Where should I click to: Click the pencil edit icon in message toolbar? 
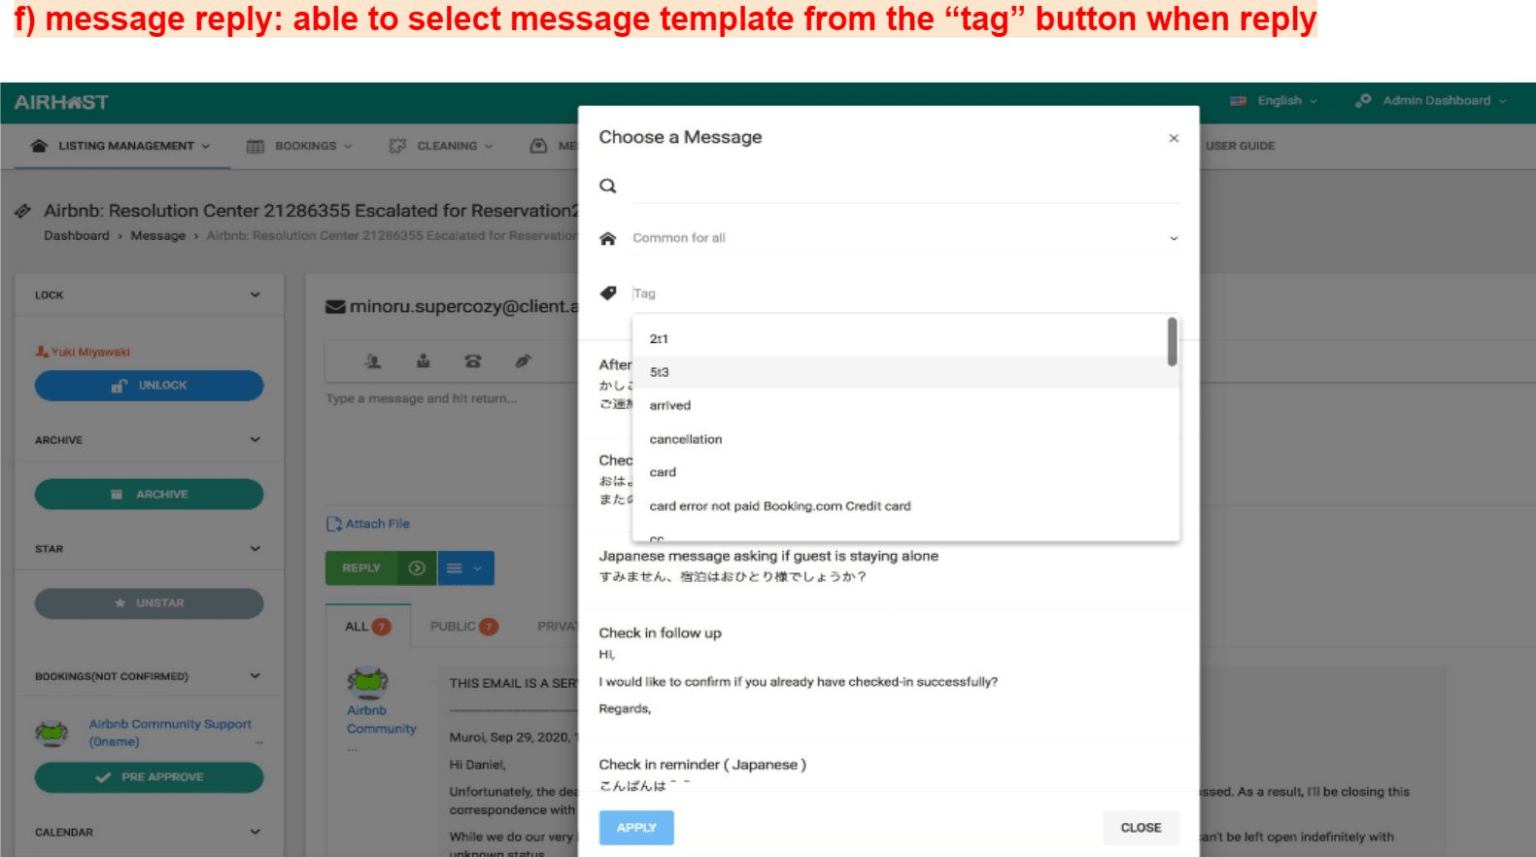523,361
